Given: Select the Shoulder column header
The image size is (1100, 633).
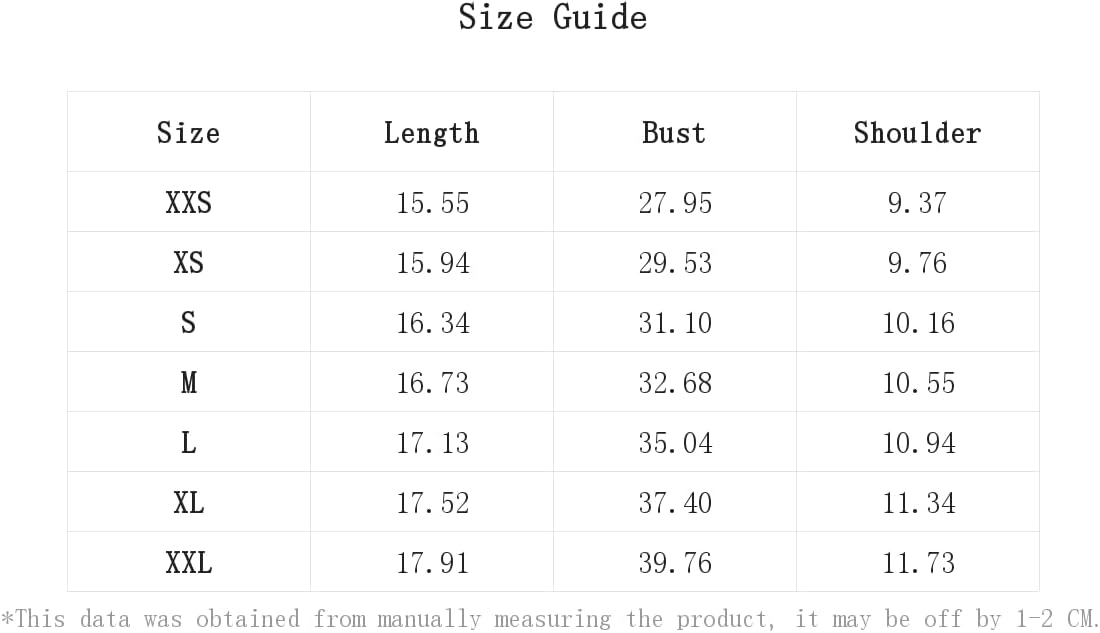Looking at the screenshot, I should pos(917,133).
